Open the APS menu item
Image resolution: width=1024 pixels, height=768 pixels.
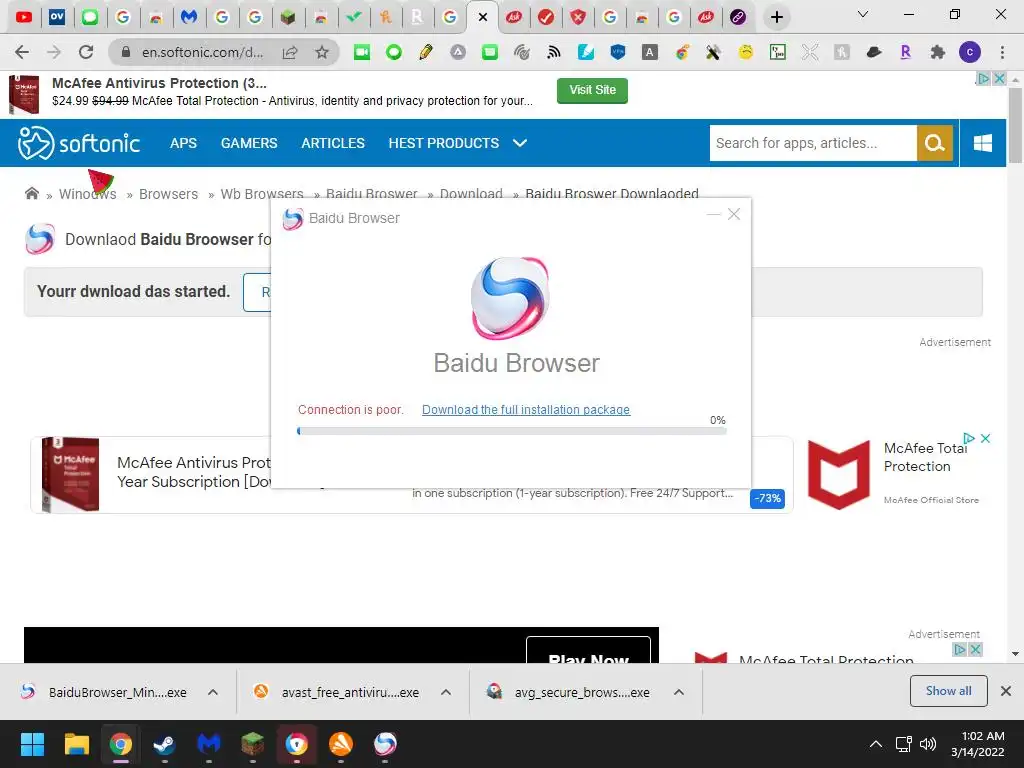coord(184,143)
